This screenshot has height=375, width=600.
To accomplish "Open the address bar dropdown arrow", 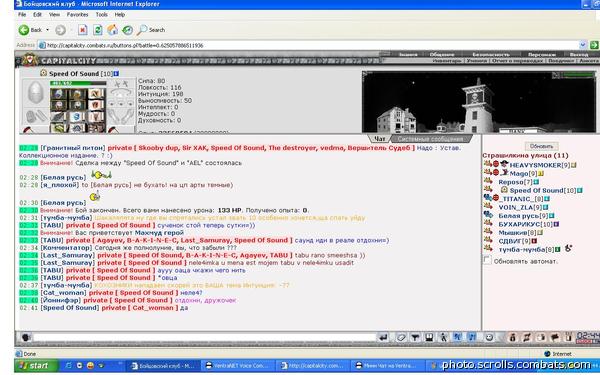I will (x=582, y=45).
